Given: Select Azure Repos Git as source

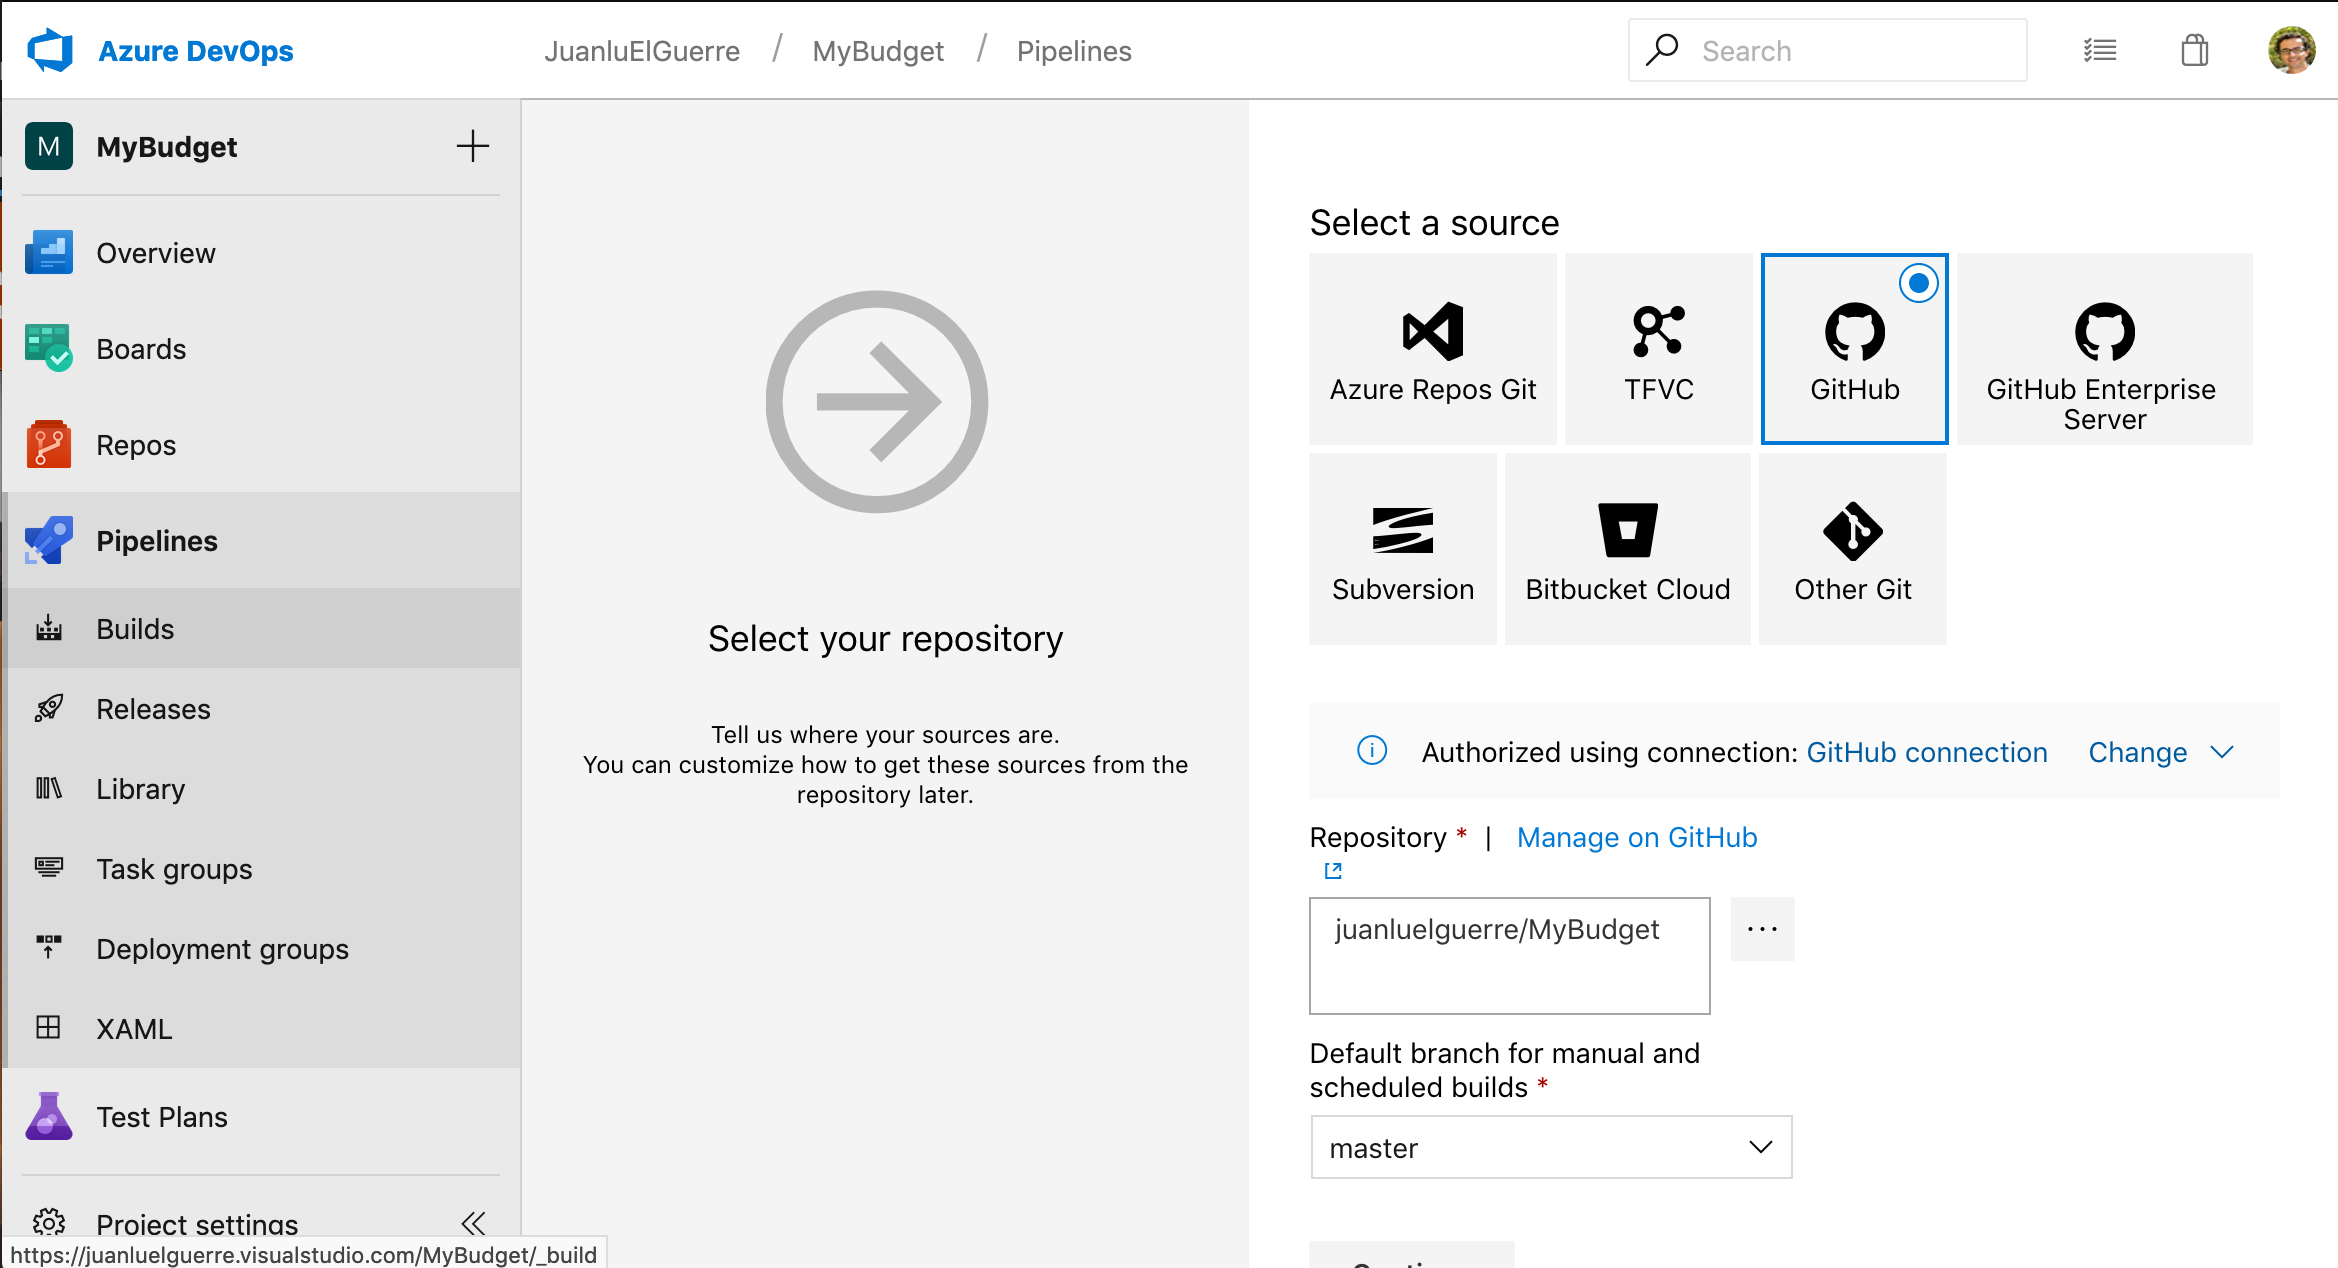Looking at the screenshot, I should 1432,349.
